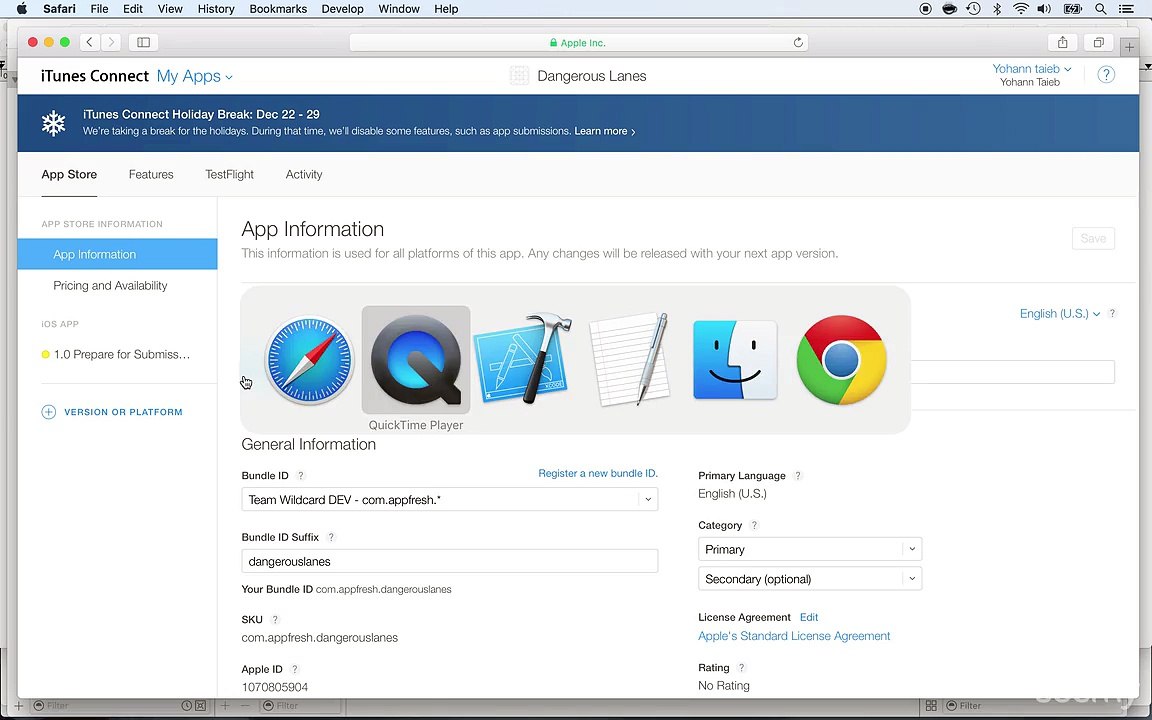1152x720 pixels.
Task: Switch to the Features tab
Action: 151,174
